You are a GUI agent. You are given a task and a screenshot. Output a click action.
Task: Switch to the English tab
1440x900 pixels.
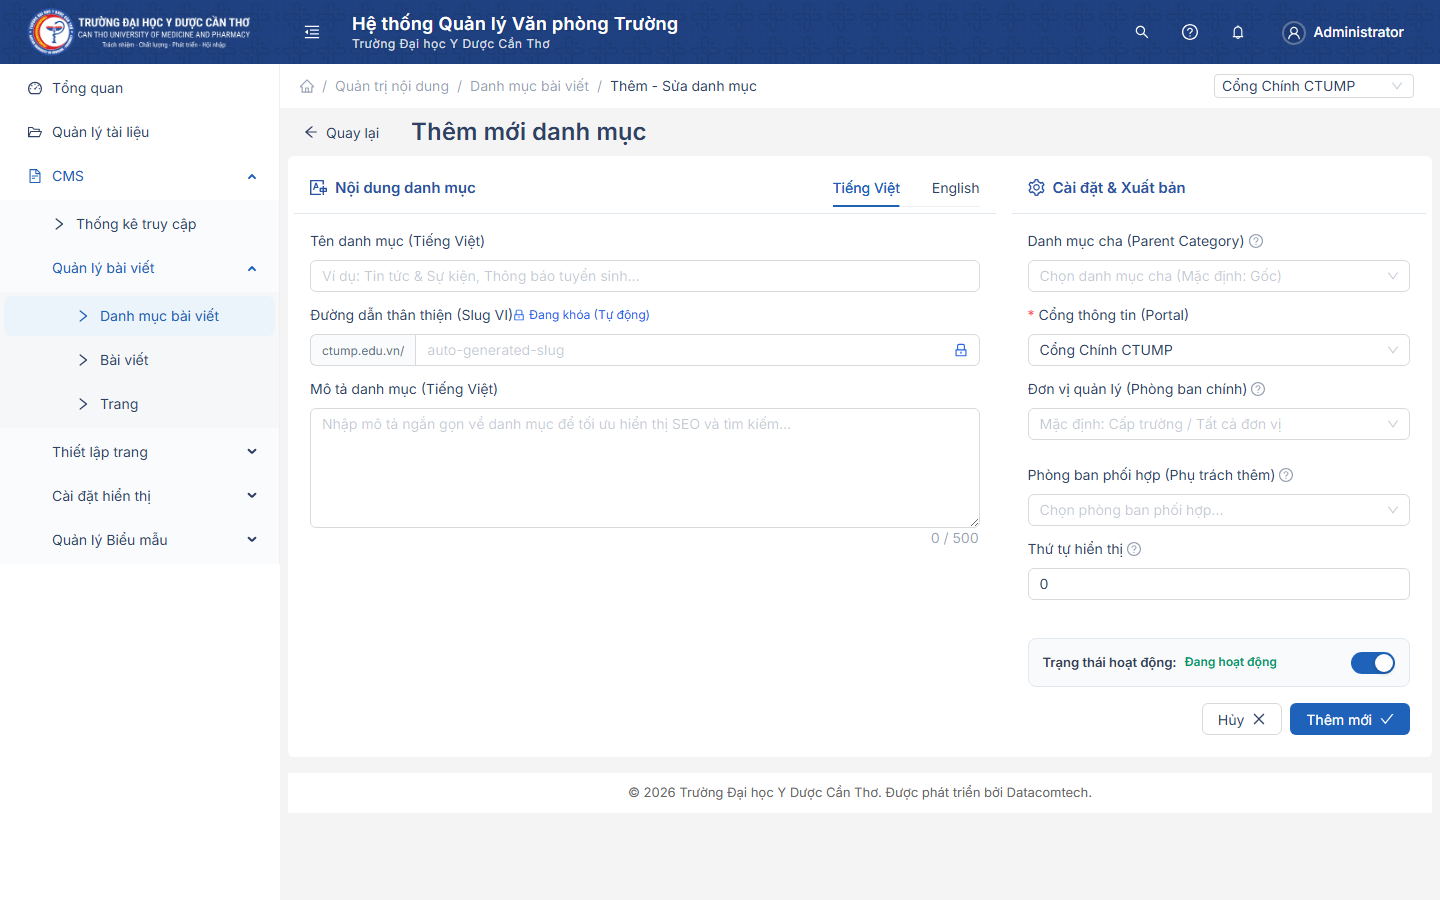(x=955, y=188)
